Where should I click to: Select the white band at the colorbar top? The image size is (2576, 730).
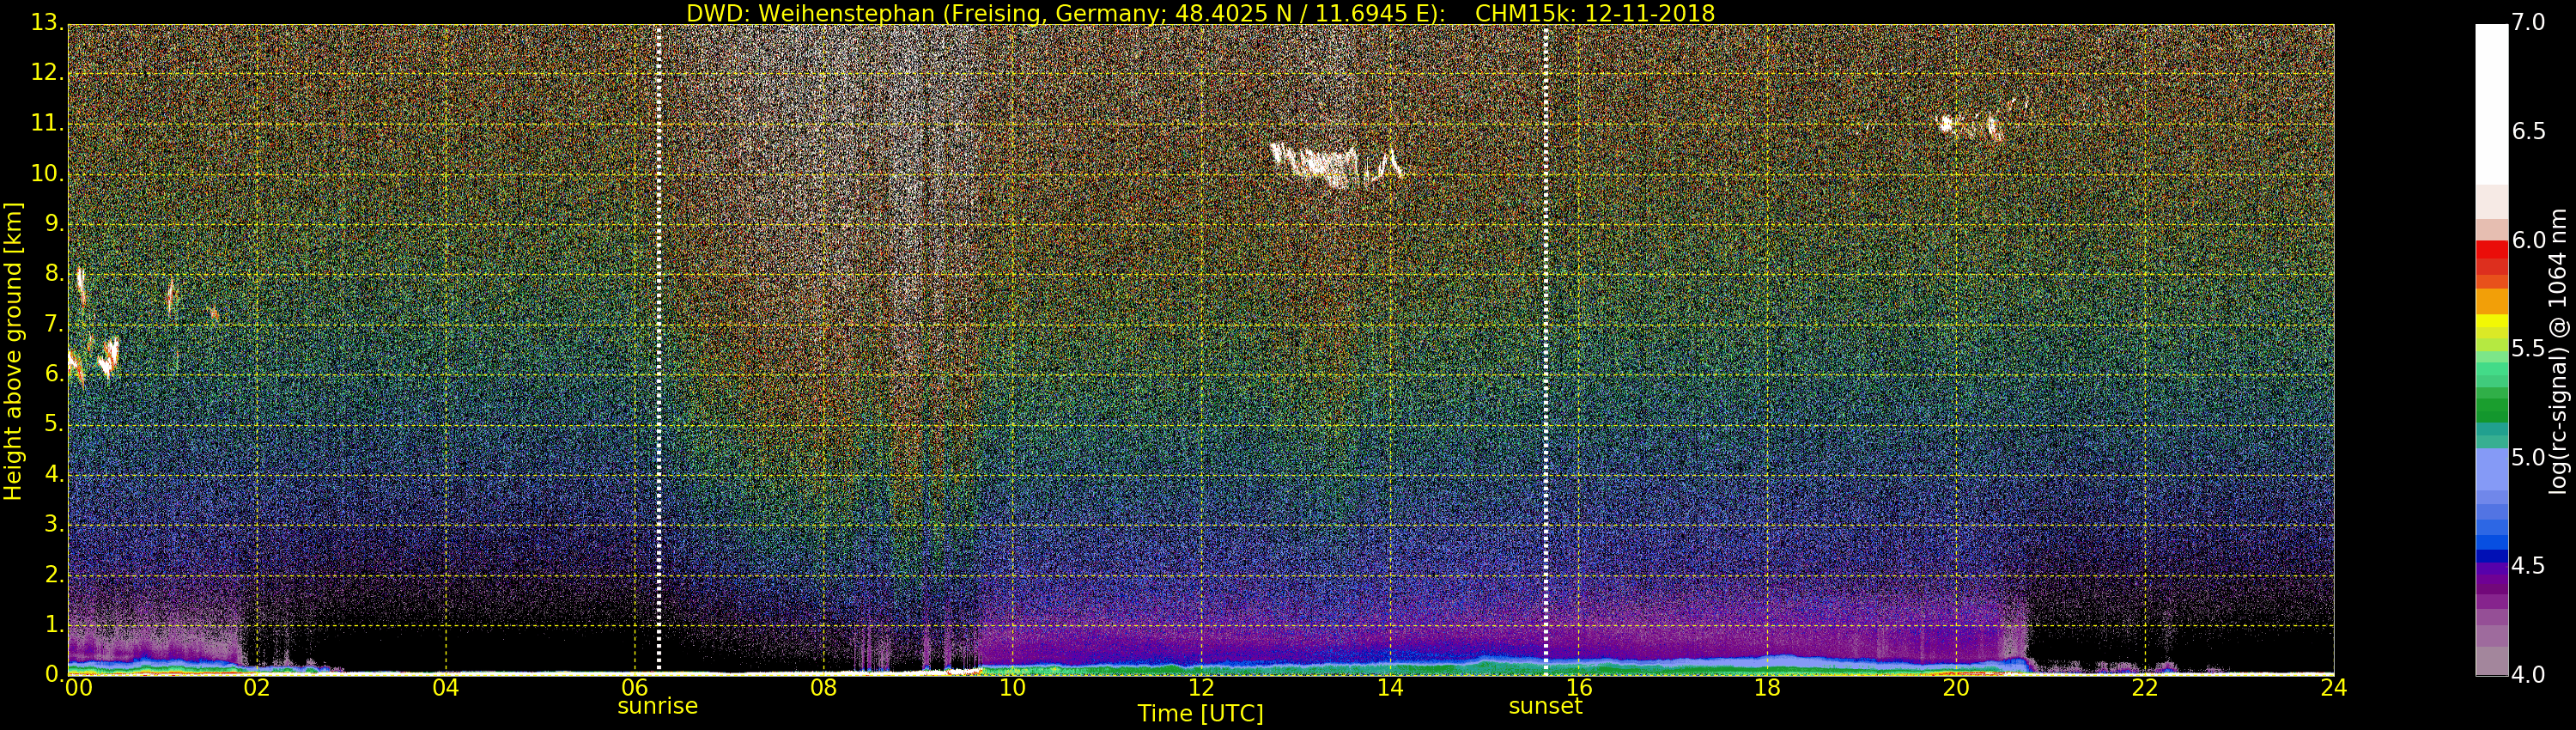click(x=2491, y=100)
